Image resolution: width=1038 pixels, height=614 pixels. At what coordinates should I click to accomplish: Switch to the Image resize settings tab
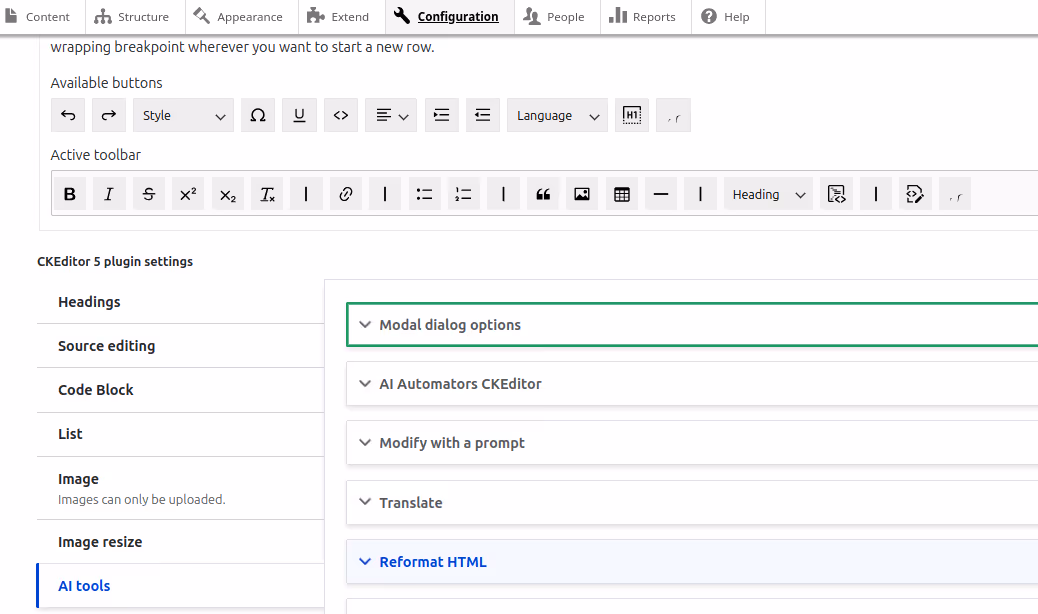(x=180, y=542)
